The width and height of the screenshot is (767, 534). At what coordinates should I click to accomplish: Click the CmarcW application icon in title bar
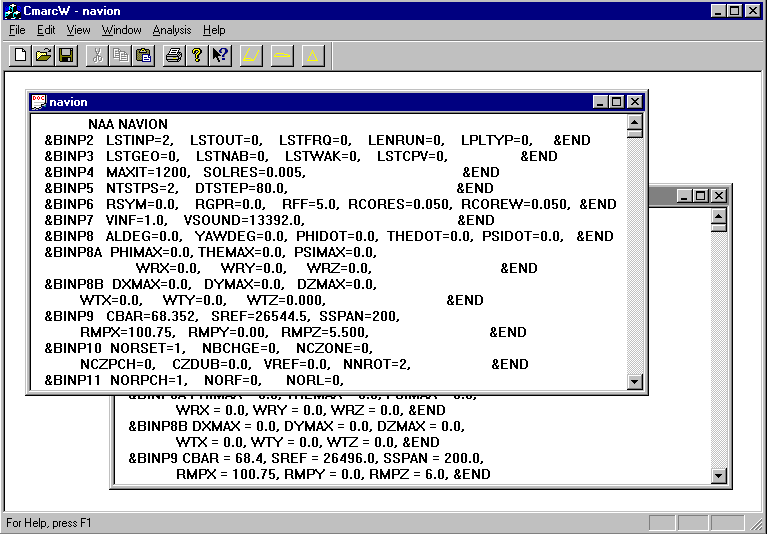tap(11, 11)
